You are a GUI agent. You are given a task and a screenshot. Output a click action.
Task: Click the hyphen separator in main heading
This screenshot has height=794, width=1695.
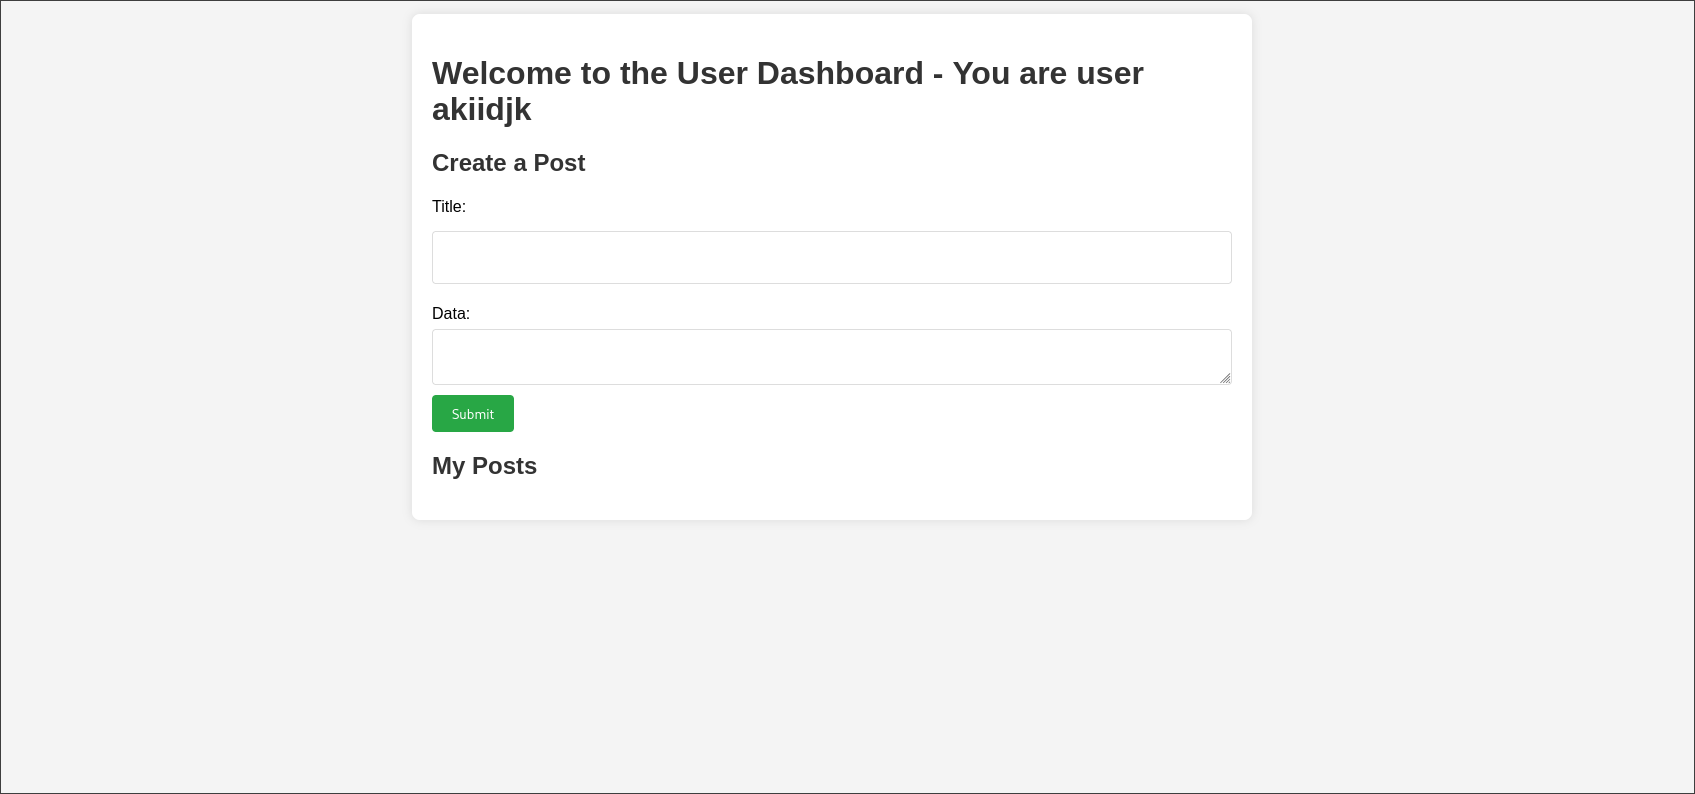point(938,75)
